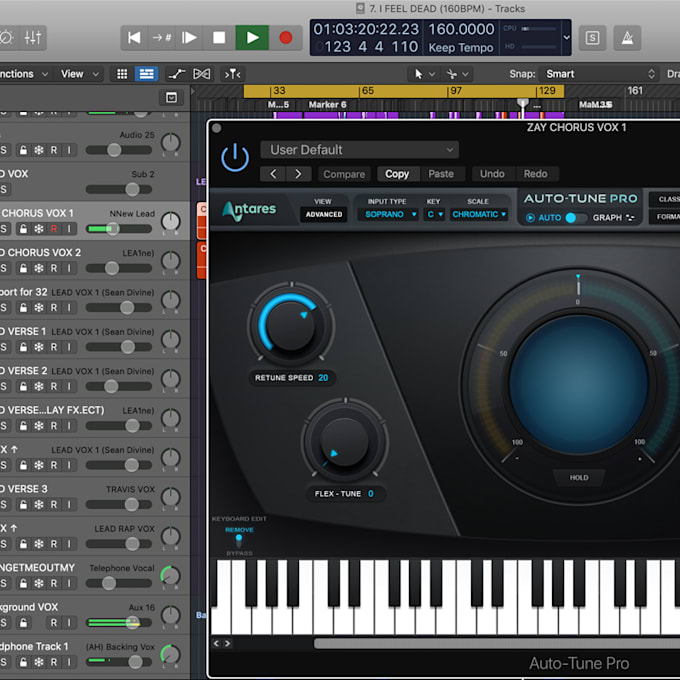The image size is (680, 680).
Task: Click the Compare button
Action: [x=344, y=174]
